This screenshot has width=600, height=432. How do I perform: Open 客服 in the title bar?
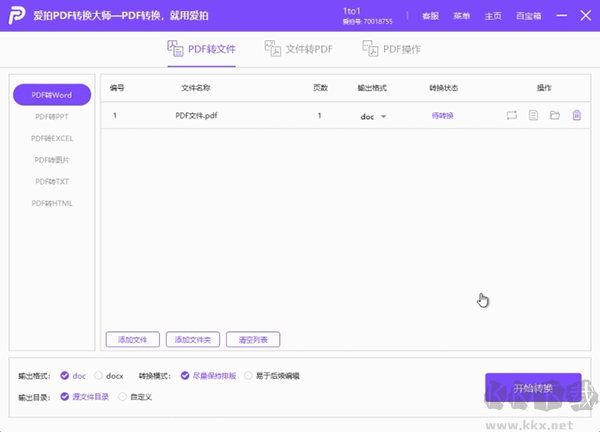430,16
